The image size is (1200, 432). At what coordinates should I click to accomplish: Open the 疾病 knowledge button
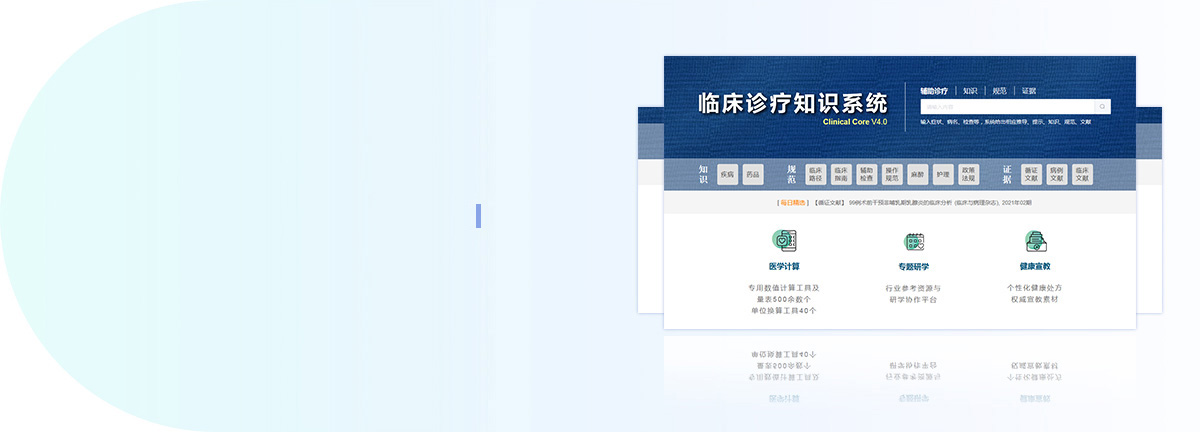(727, 174)
